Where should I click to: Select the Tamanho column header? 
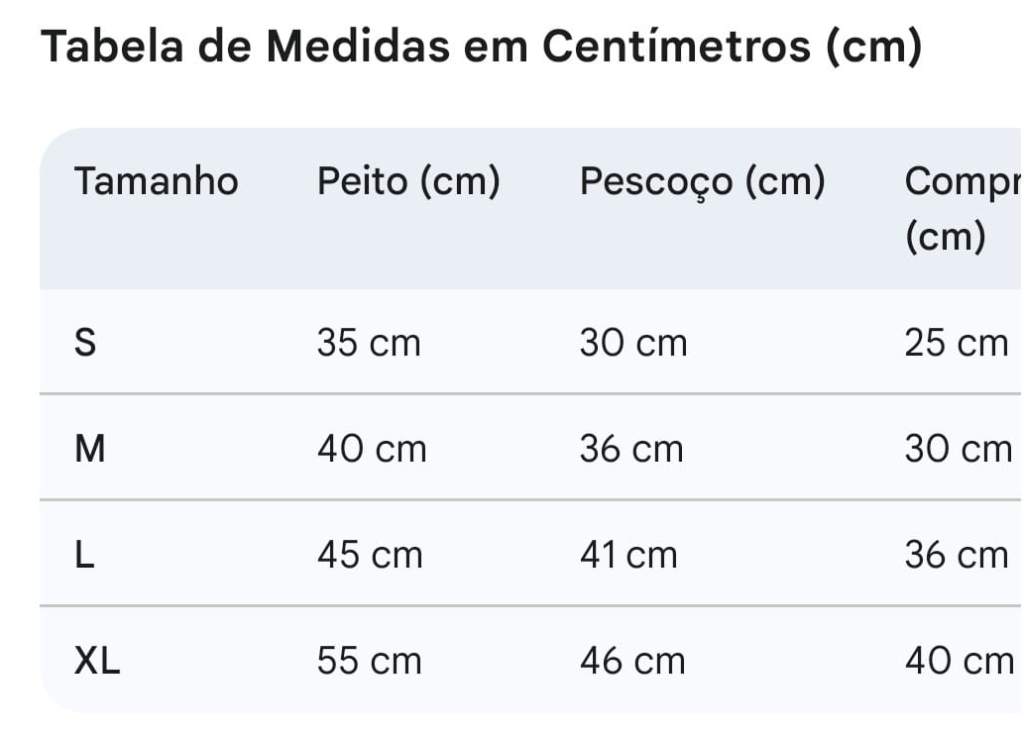point(156,182)
